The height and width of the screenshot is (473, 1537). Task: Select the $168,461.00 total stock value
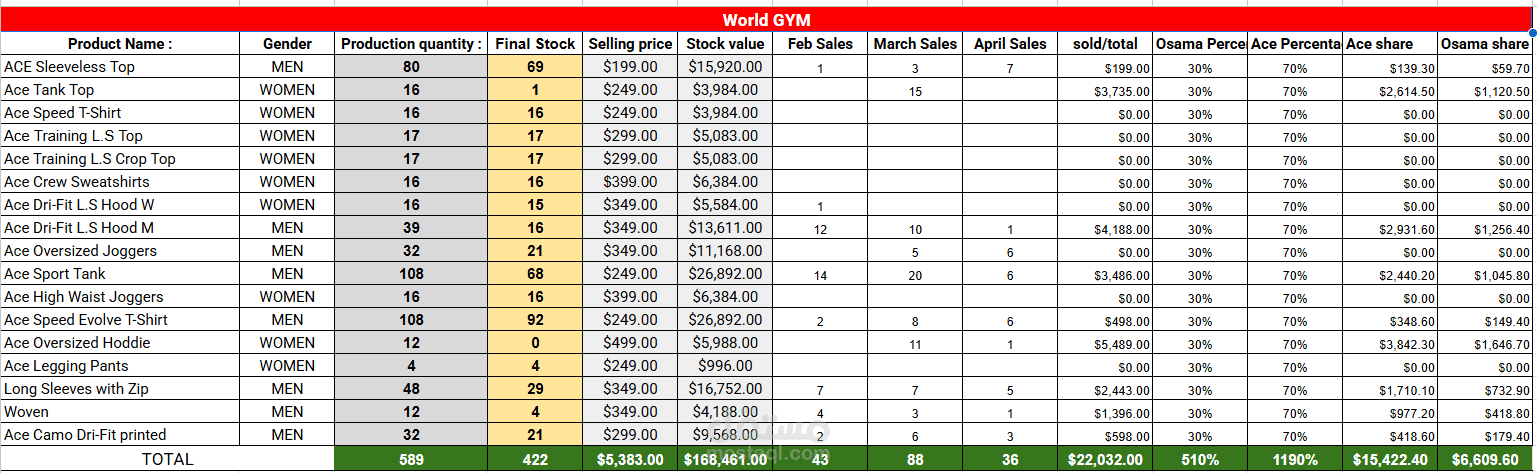pos(725,459)
